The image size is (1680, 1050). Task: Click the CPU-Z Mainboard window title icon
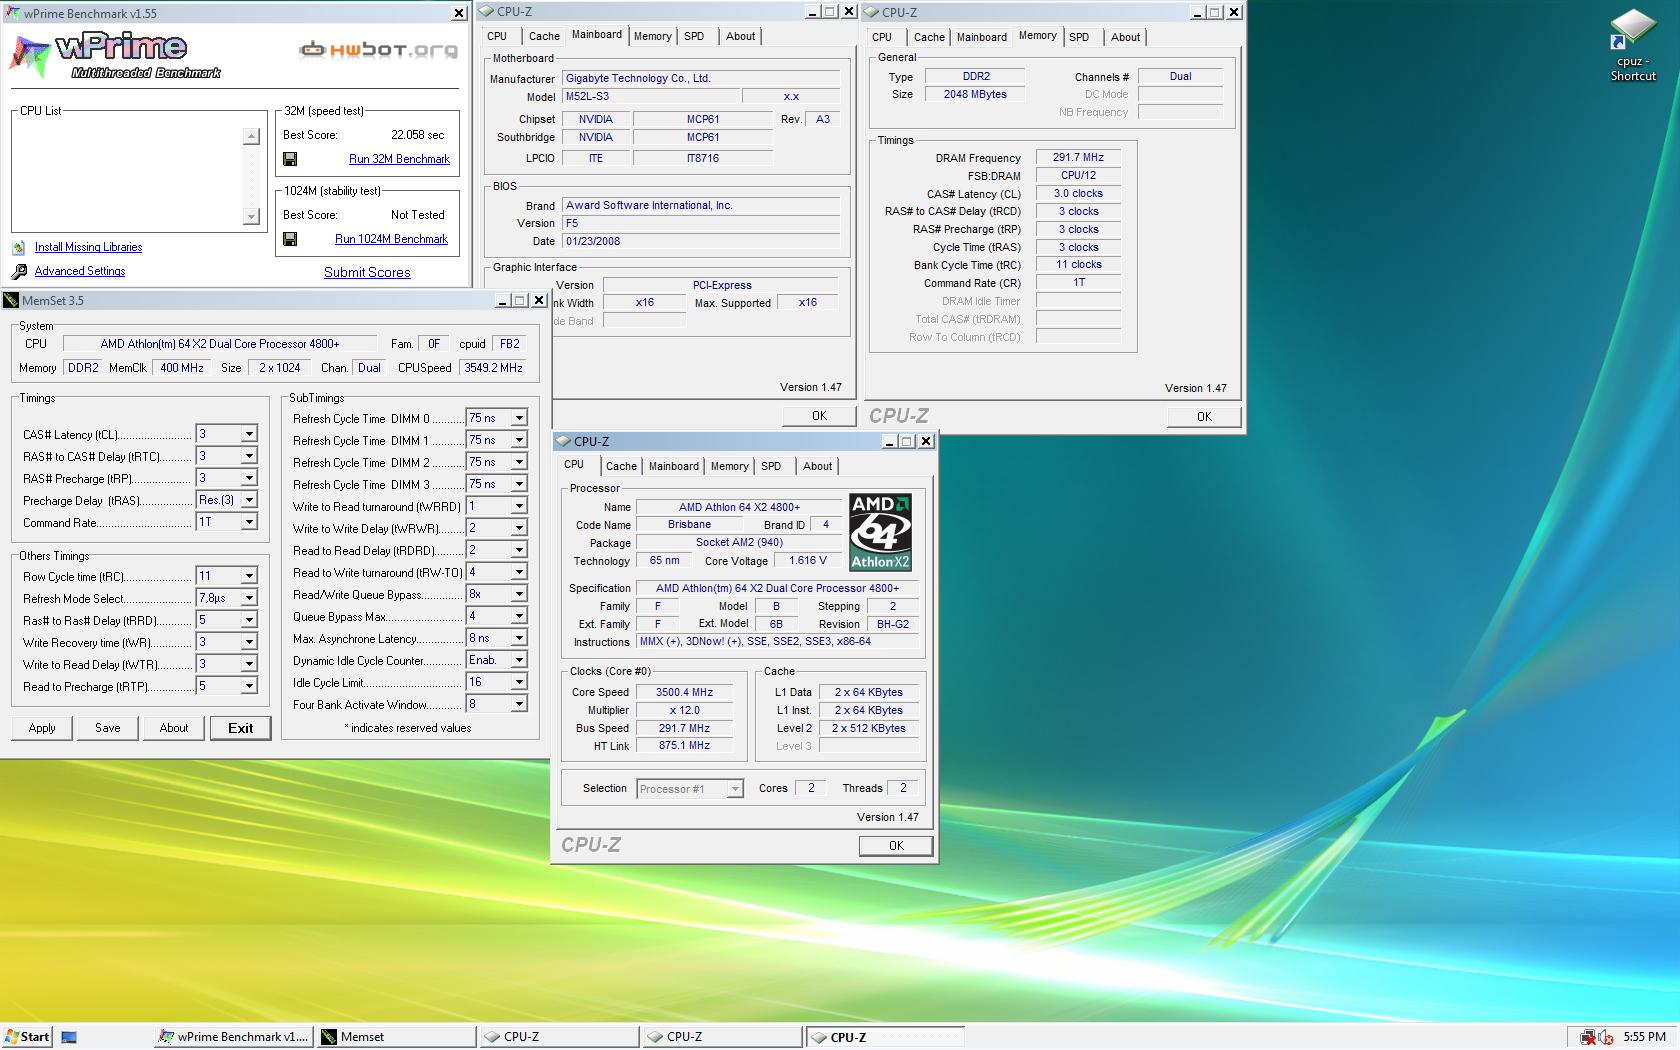pos(486,12)
